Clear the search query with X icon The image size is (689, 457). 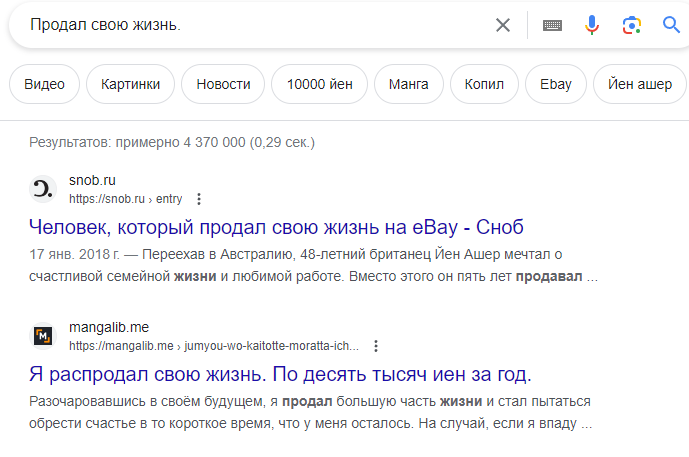tap(503, 25)
